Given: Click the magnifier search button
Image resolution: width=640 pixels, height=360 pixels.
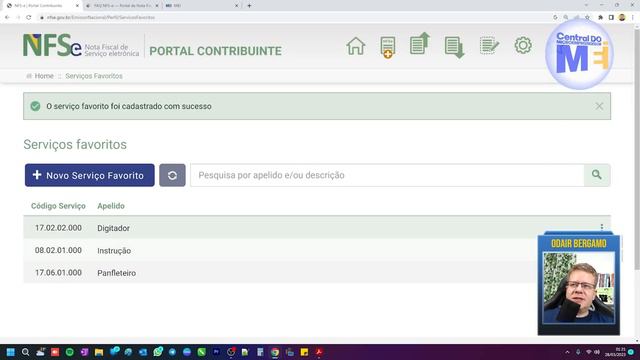Looking at the screenshot, I should pos(597,175).
